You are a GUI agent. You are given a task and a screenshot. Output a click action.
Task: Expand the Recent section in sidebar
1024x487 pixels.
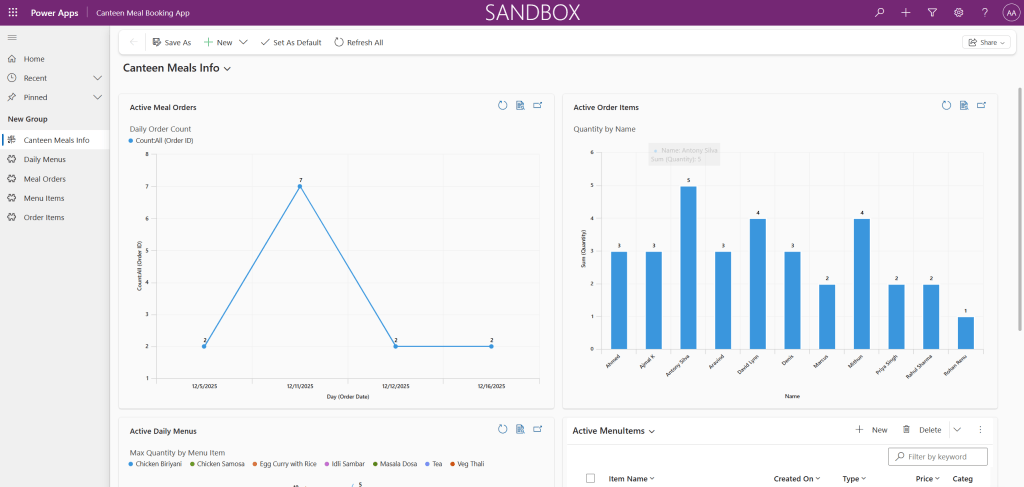[97, 78]
